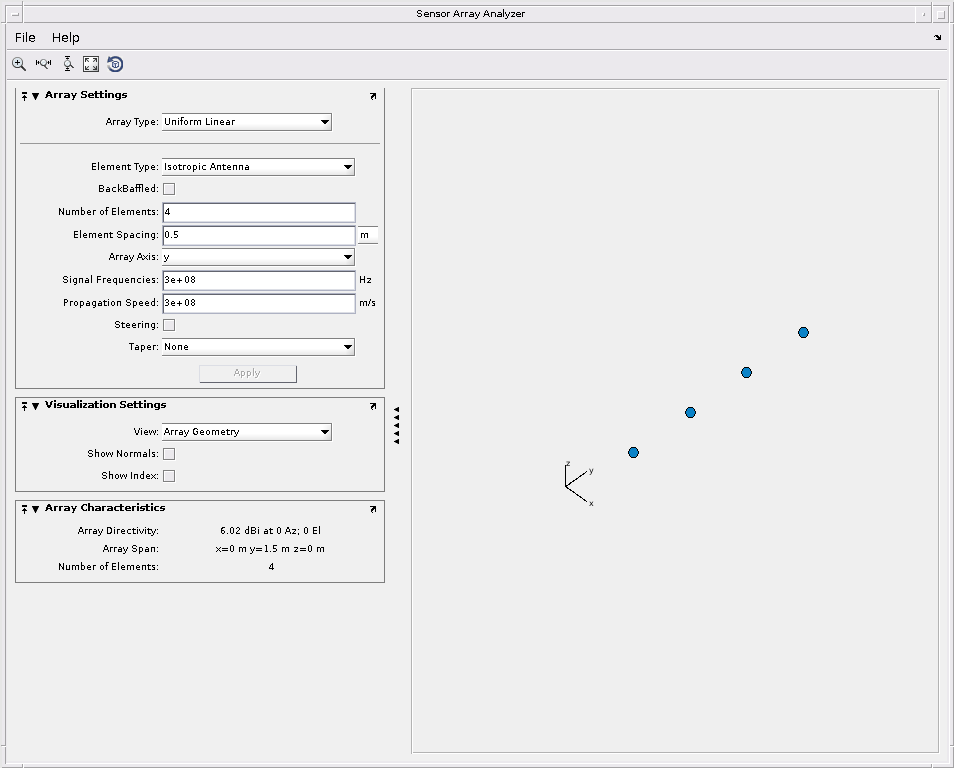
Task: Click the Element Spacing unit field
Action: pyautogui.click(x=367, y=235)
